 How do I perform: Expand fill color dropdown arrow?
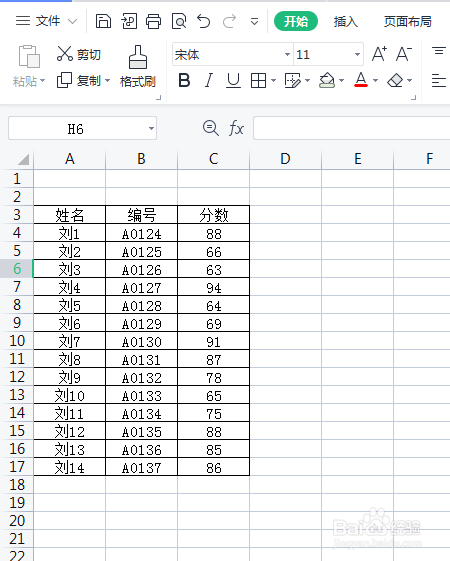point(341,81)
